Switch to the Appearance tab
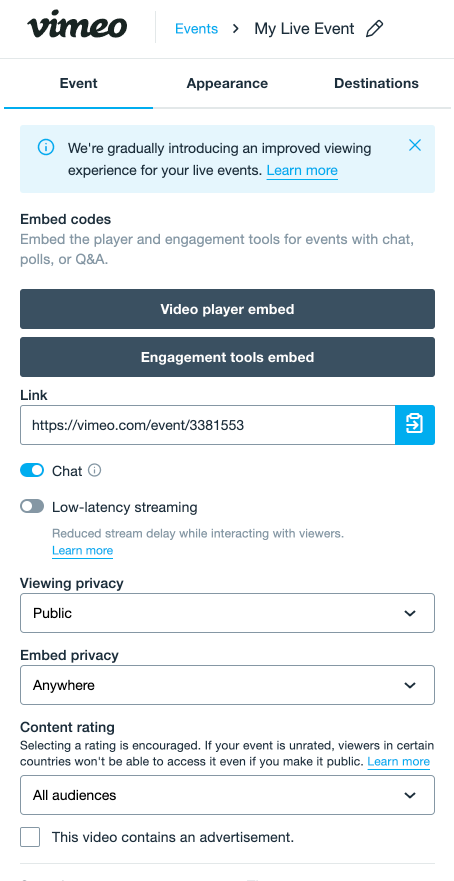 [x=227, y=84]
